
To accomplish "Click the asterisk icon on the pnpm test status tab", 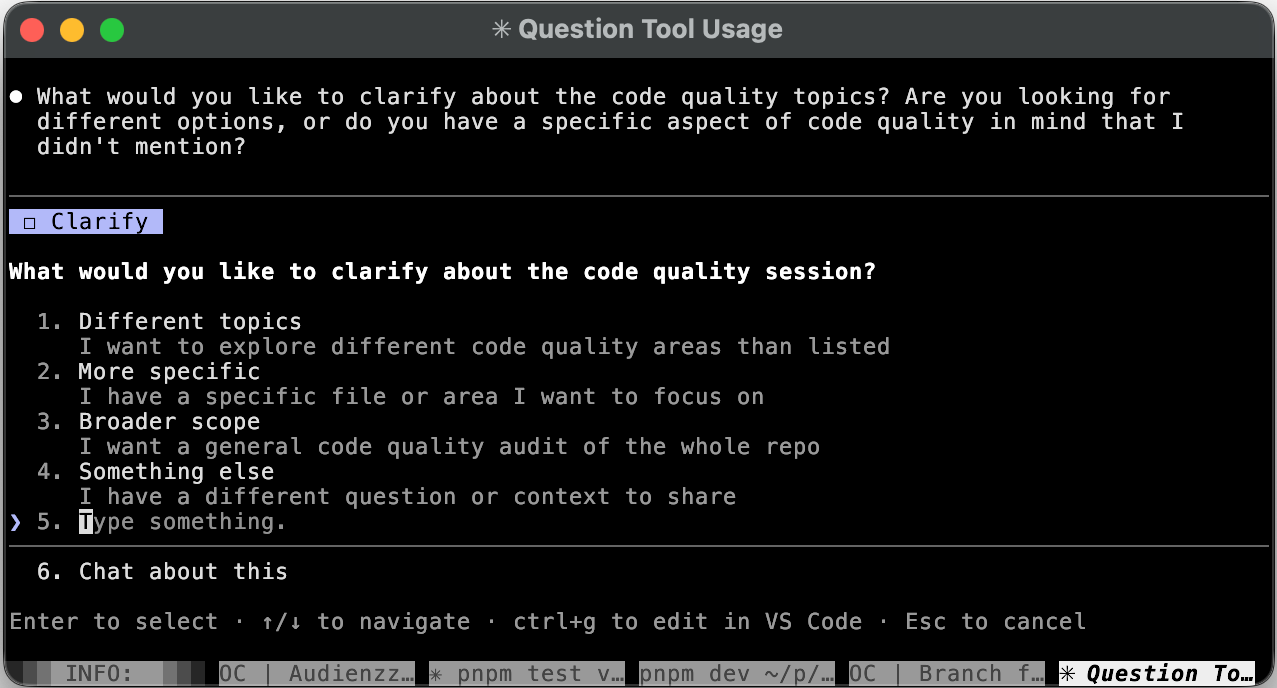I will click(x=438, y=672).
